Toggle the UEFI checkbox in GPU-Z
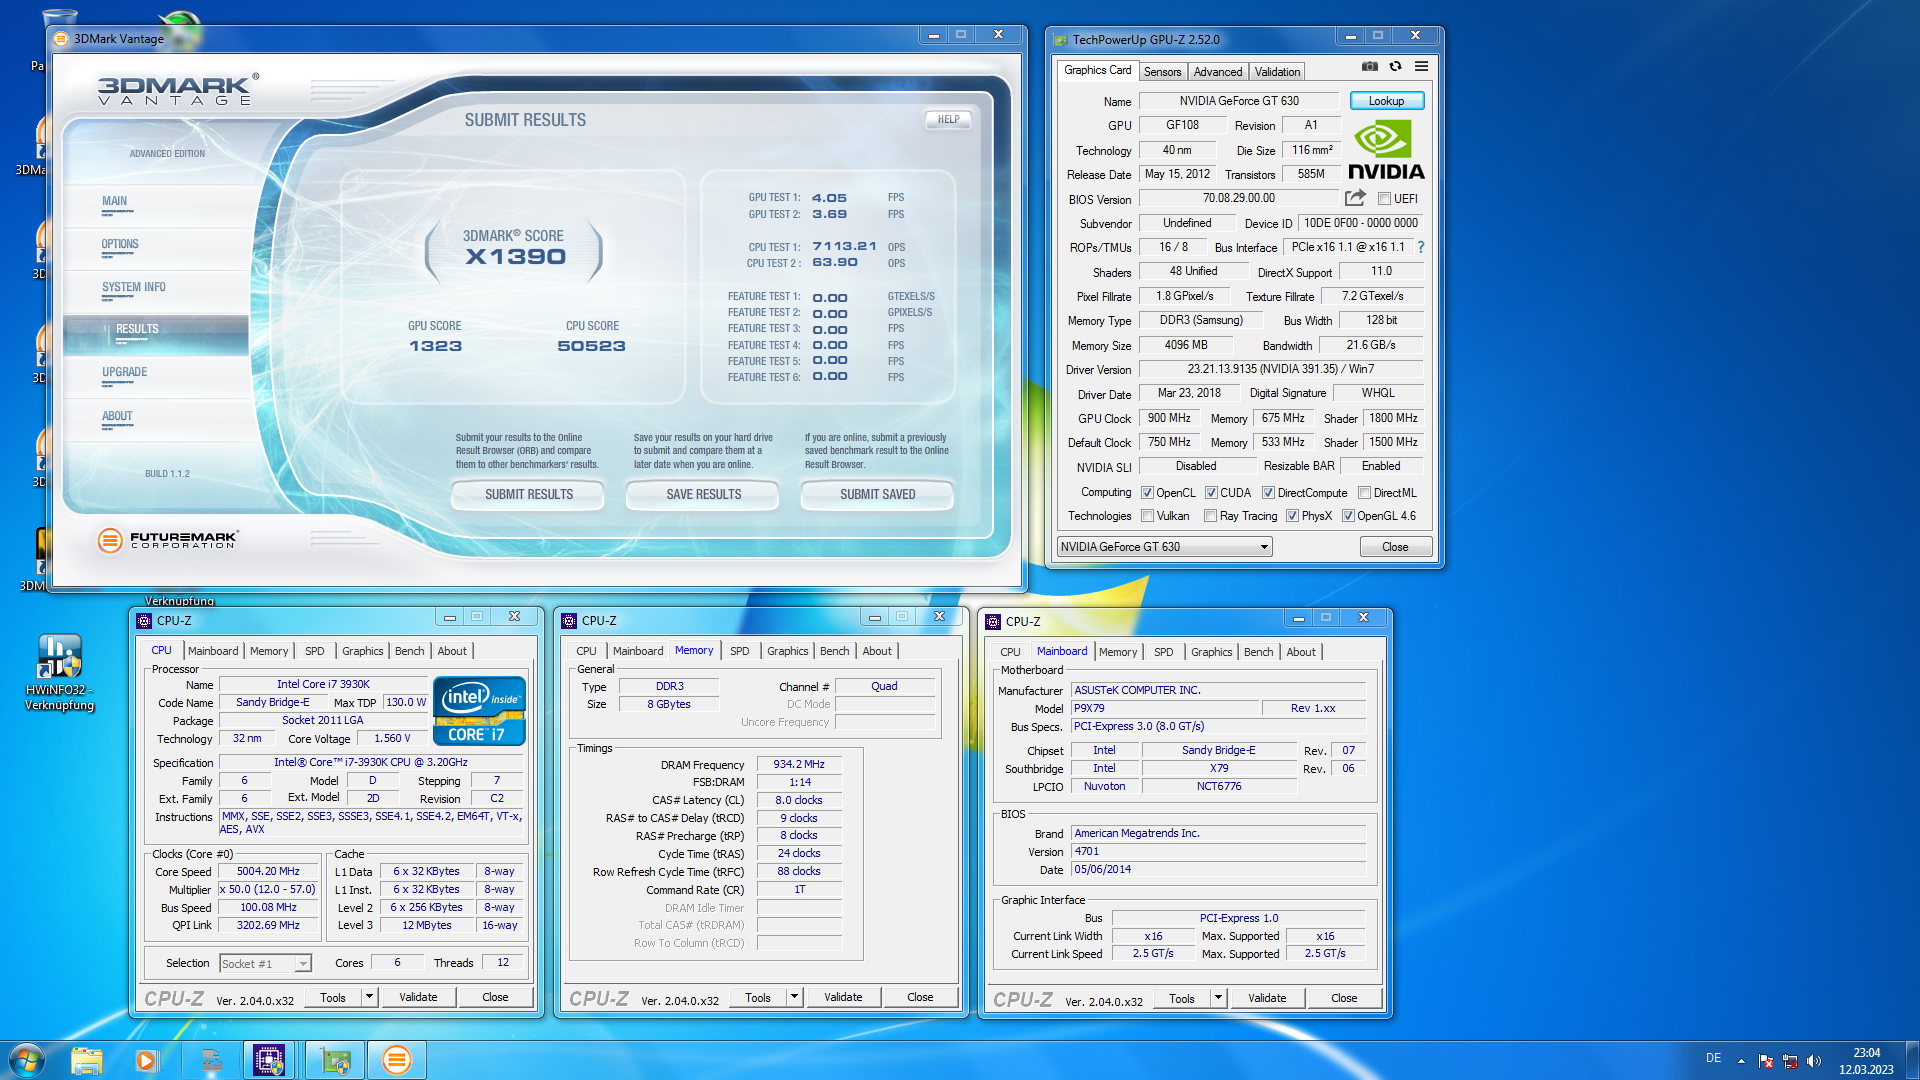This screenshot has height=1080, width=1920. [x=1385, y=199]
